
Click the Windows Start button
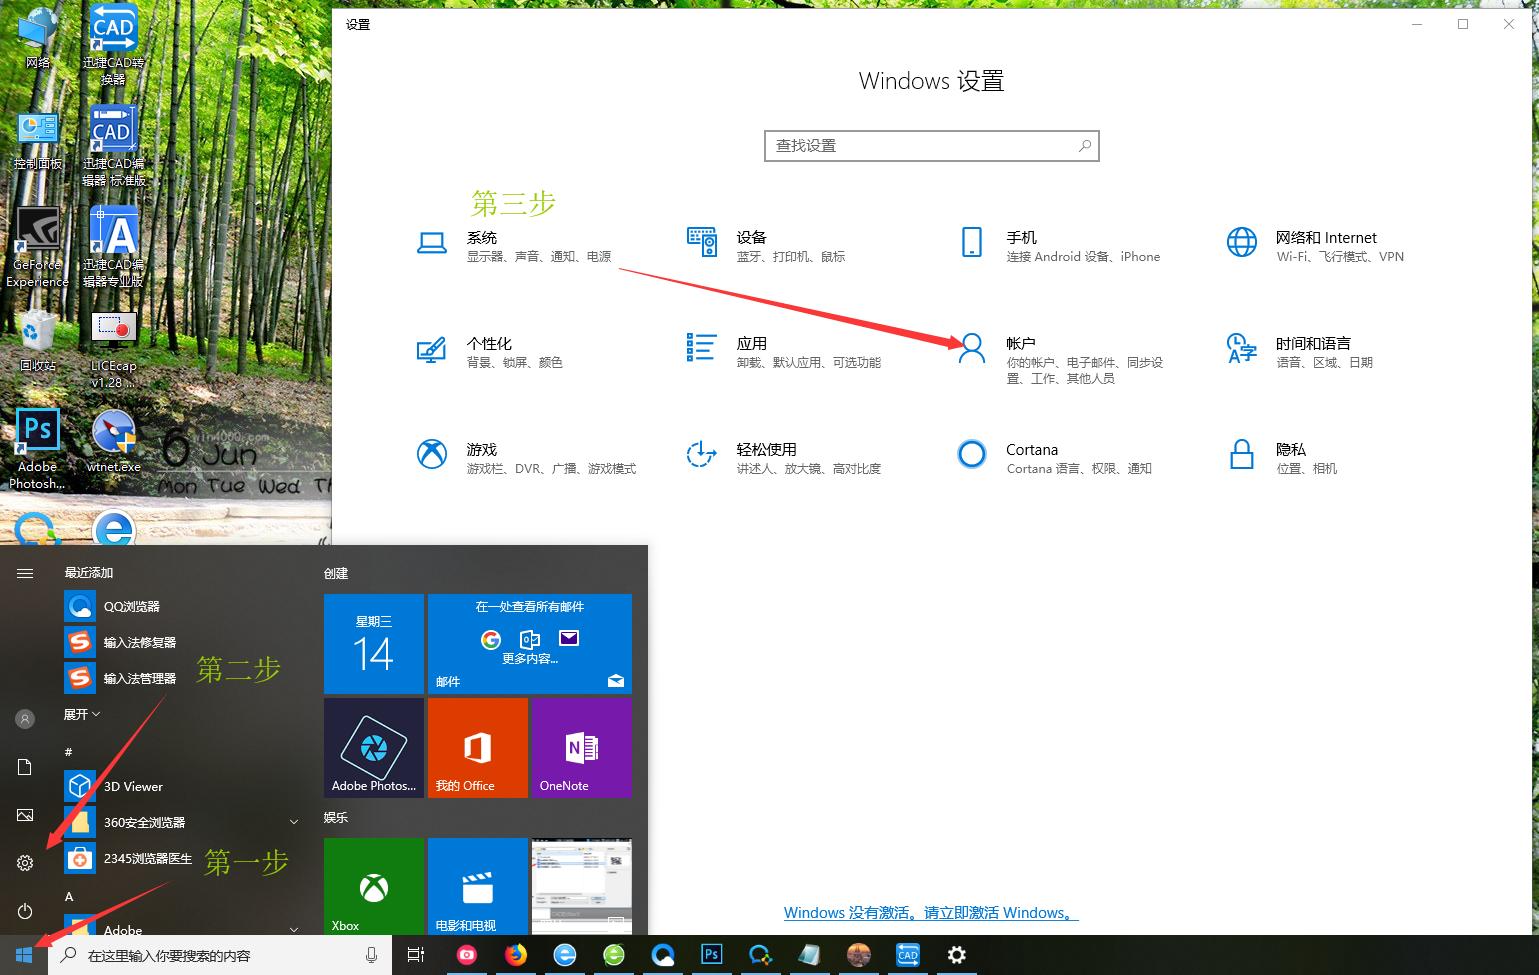click(24, 954)
